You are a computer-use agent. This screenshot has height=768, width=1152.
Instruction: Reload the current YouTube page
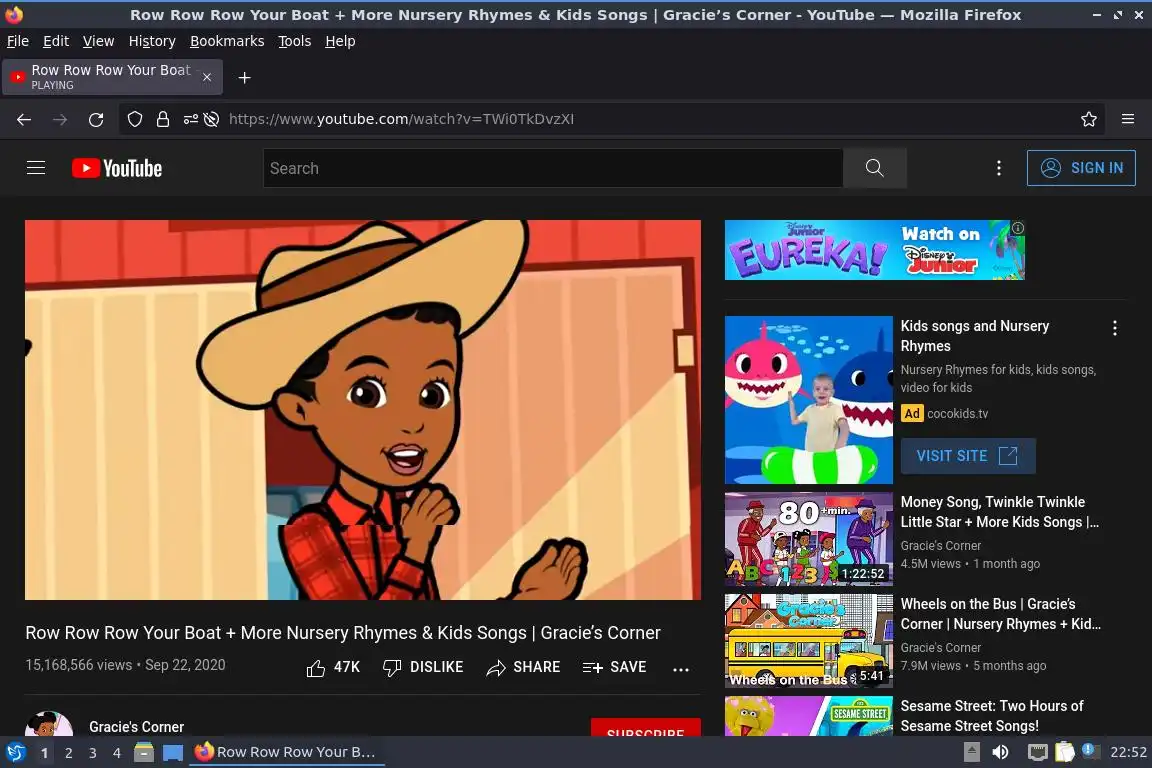click(x=96, y=119)
